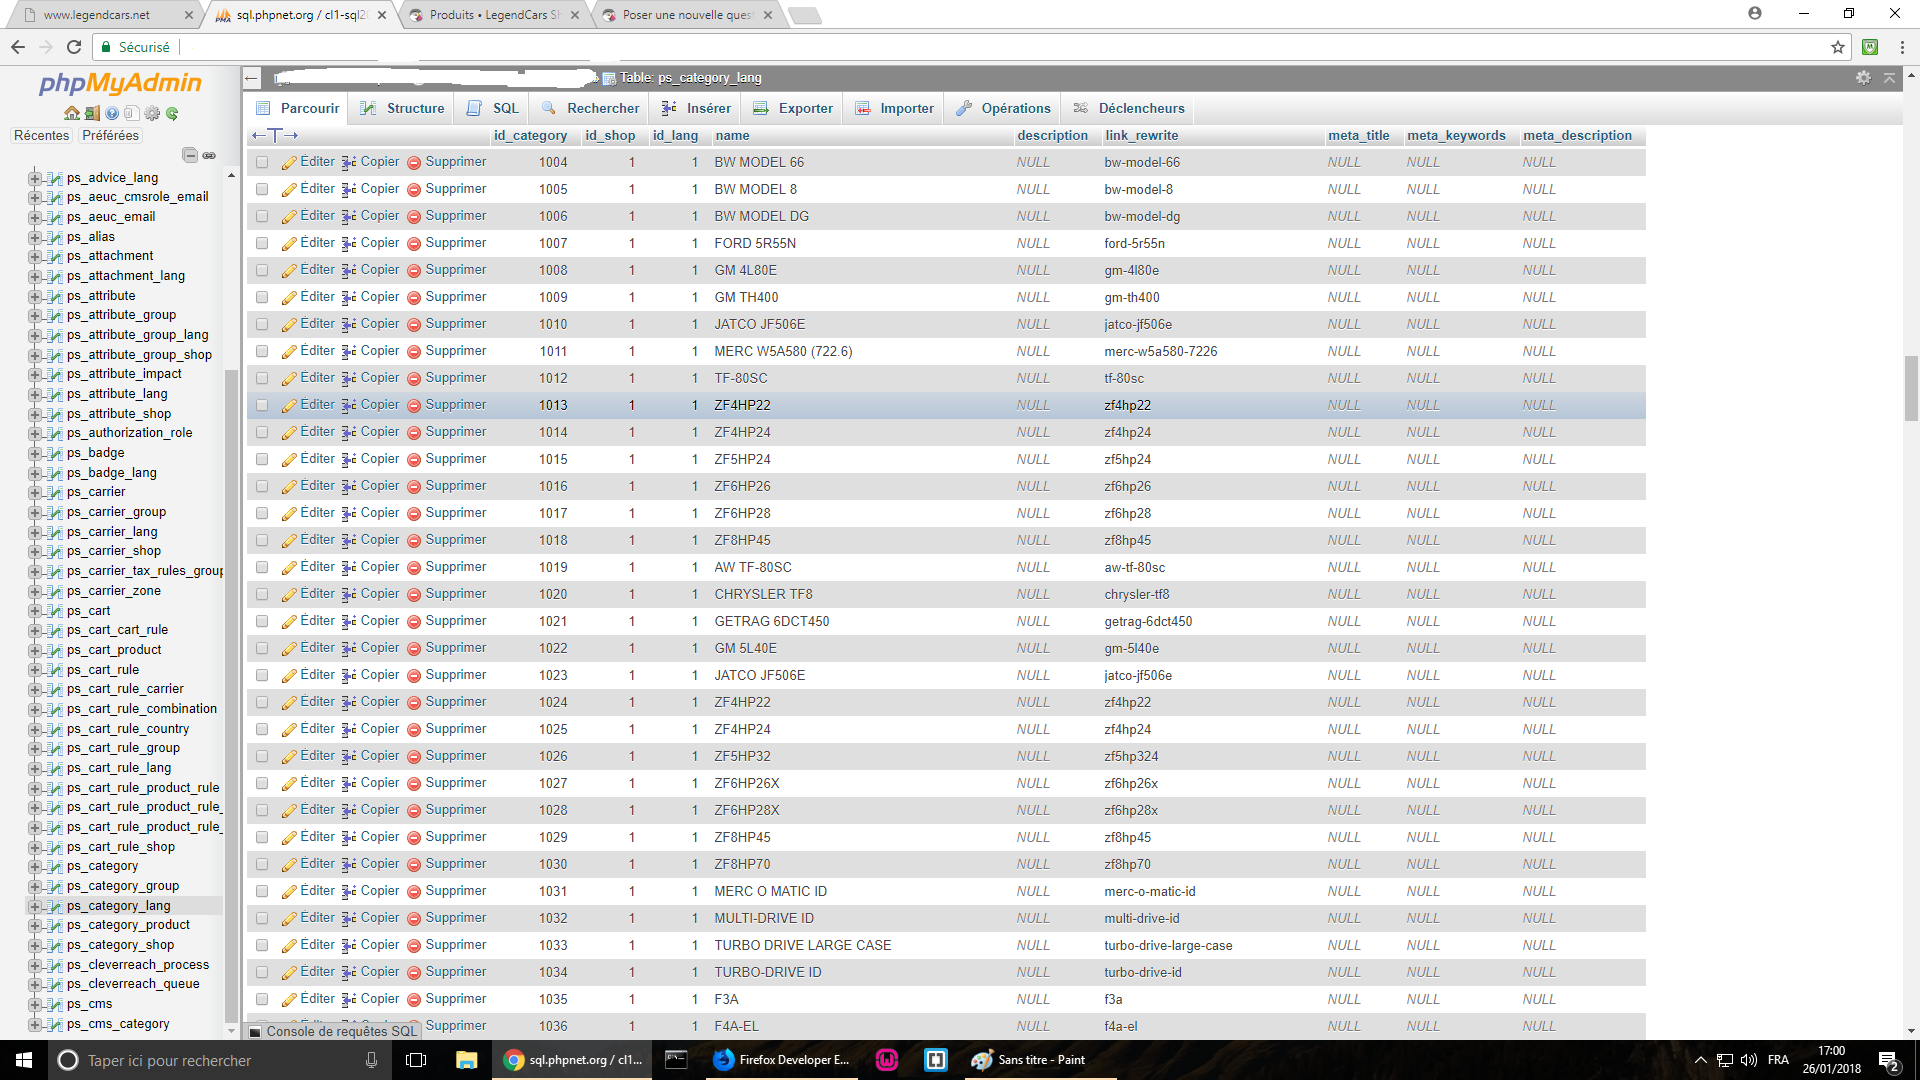Click red Supprimer icon for row 1020
This screenshot has height=1080, width=1920.
pos(413,595)
